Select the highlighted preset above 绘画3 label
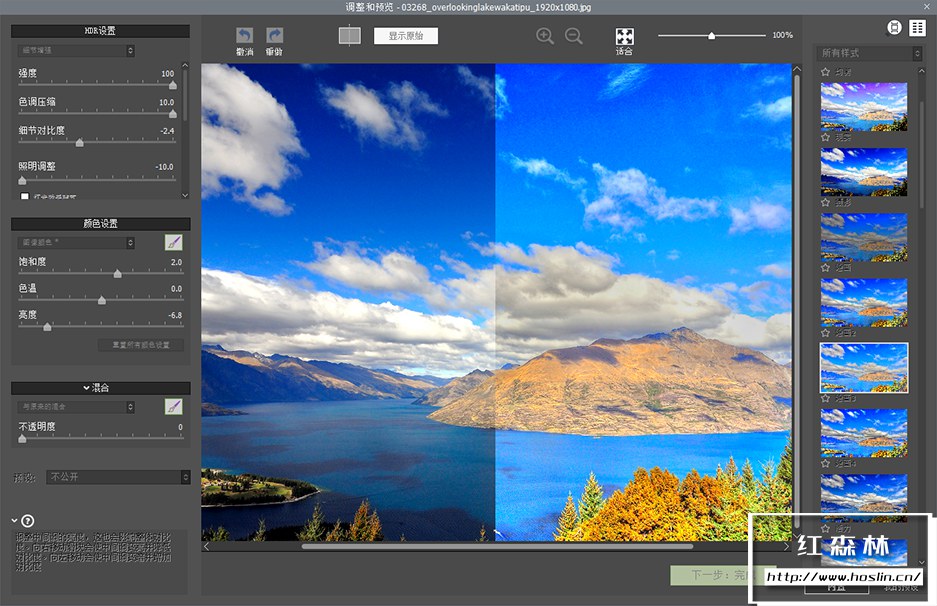This screenshot has height=606, width=937. [x=864, y=368]
